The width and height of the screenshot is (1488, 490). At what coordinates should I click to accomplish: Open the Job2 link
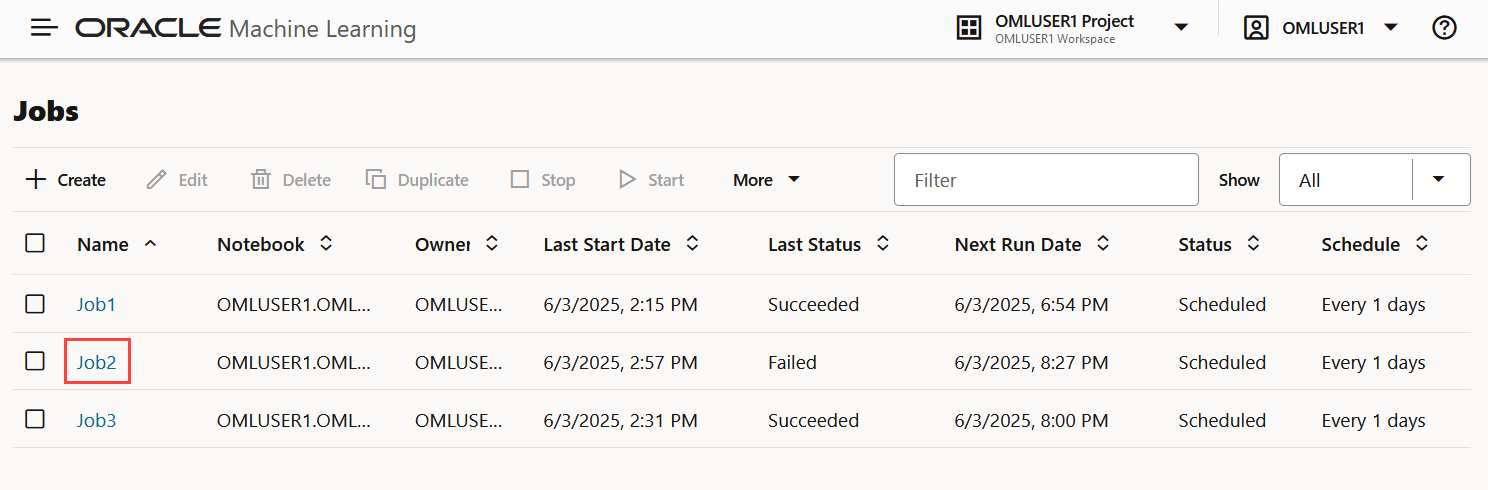click(x=97, y=362)
